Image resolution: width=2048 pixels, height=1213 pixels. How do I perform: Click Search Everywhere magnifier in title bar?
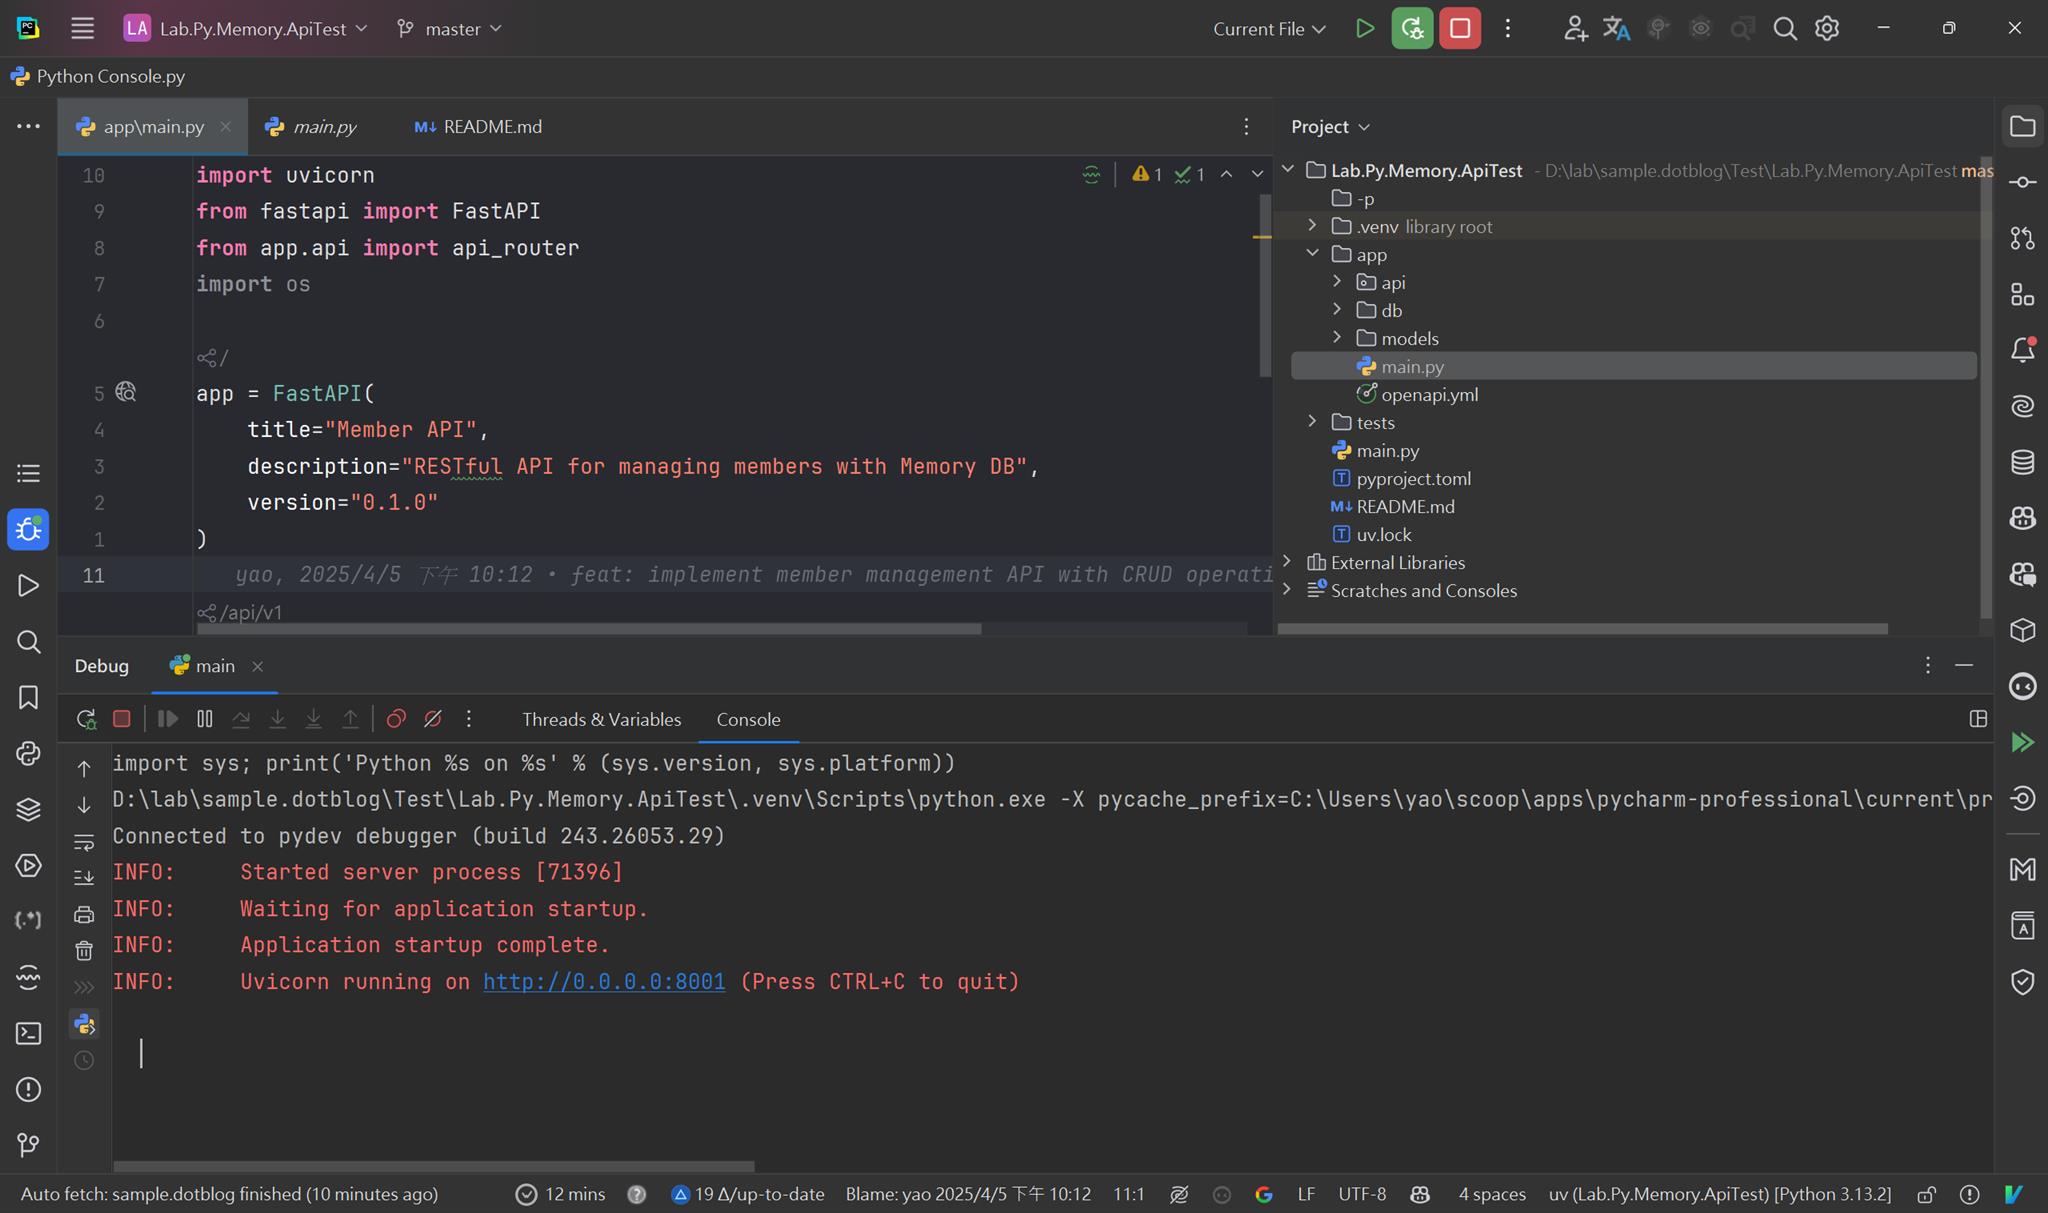(x=1785, y=29)
